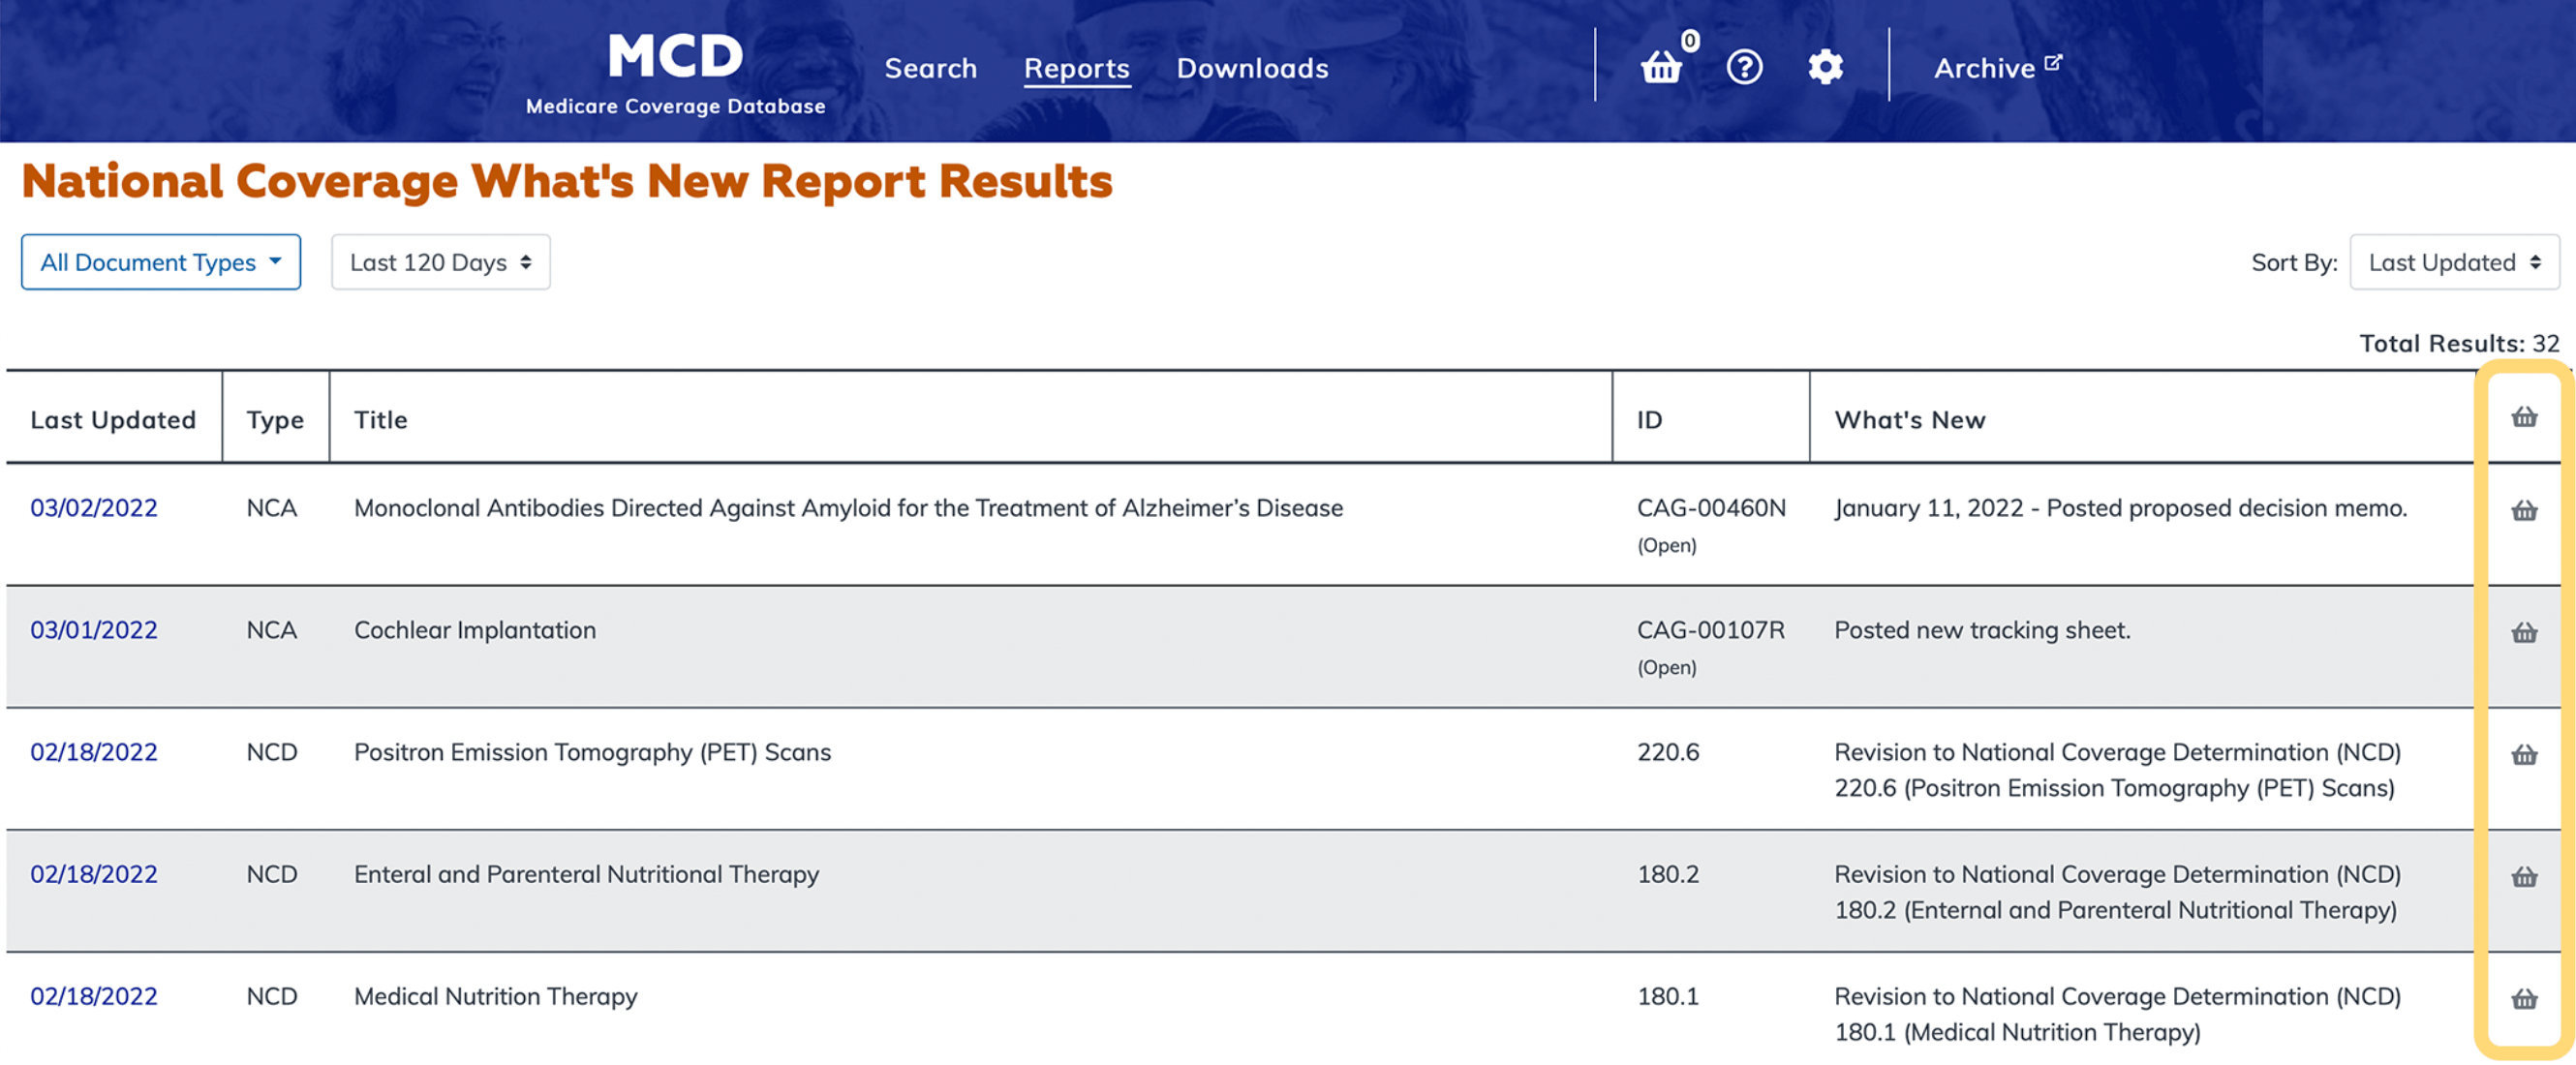Open the 03/01/2022 date link

[94, 630]
